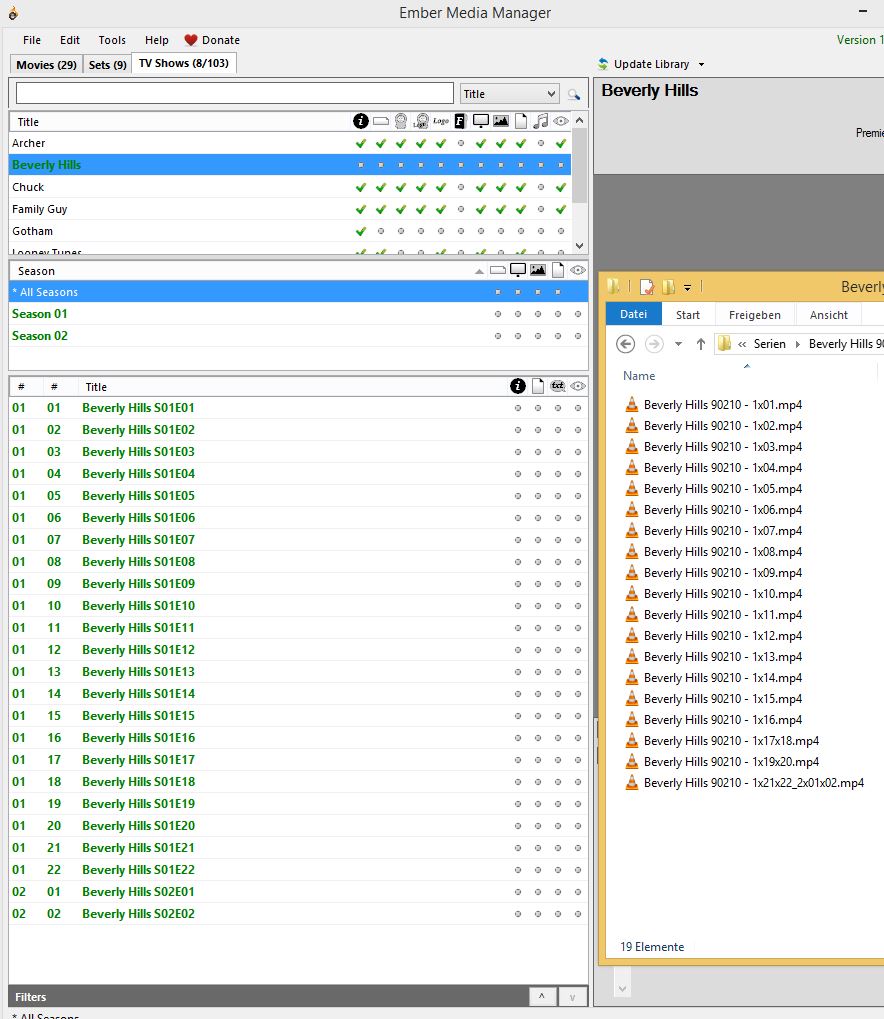
Task: Open the Title search field dropdown
Action: 551,94
